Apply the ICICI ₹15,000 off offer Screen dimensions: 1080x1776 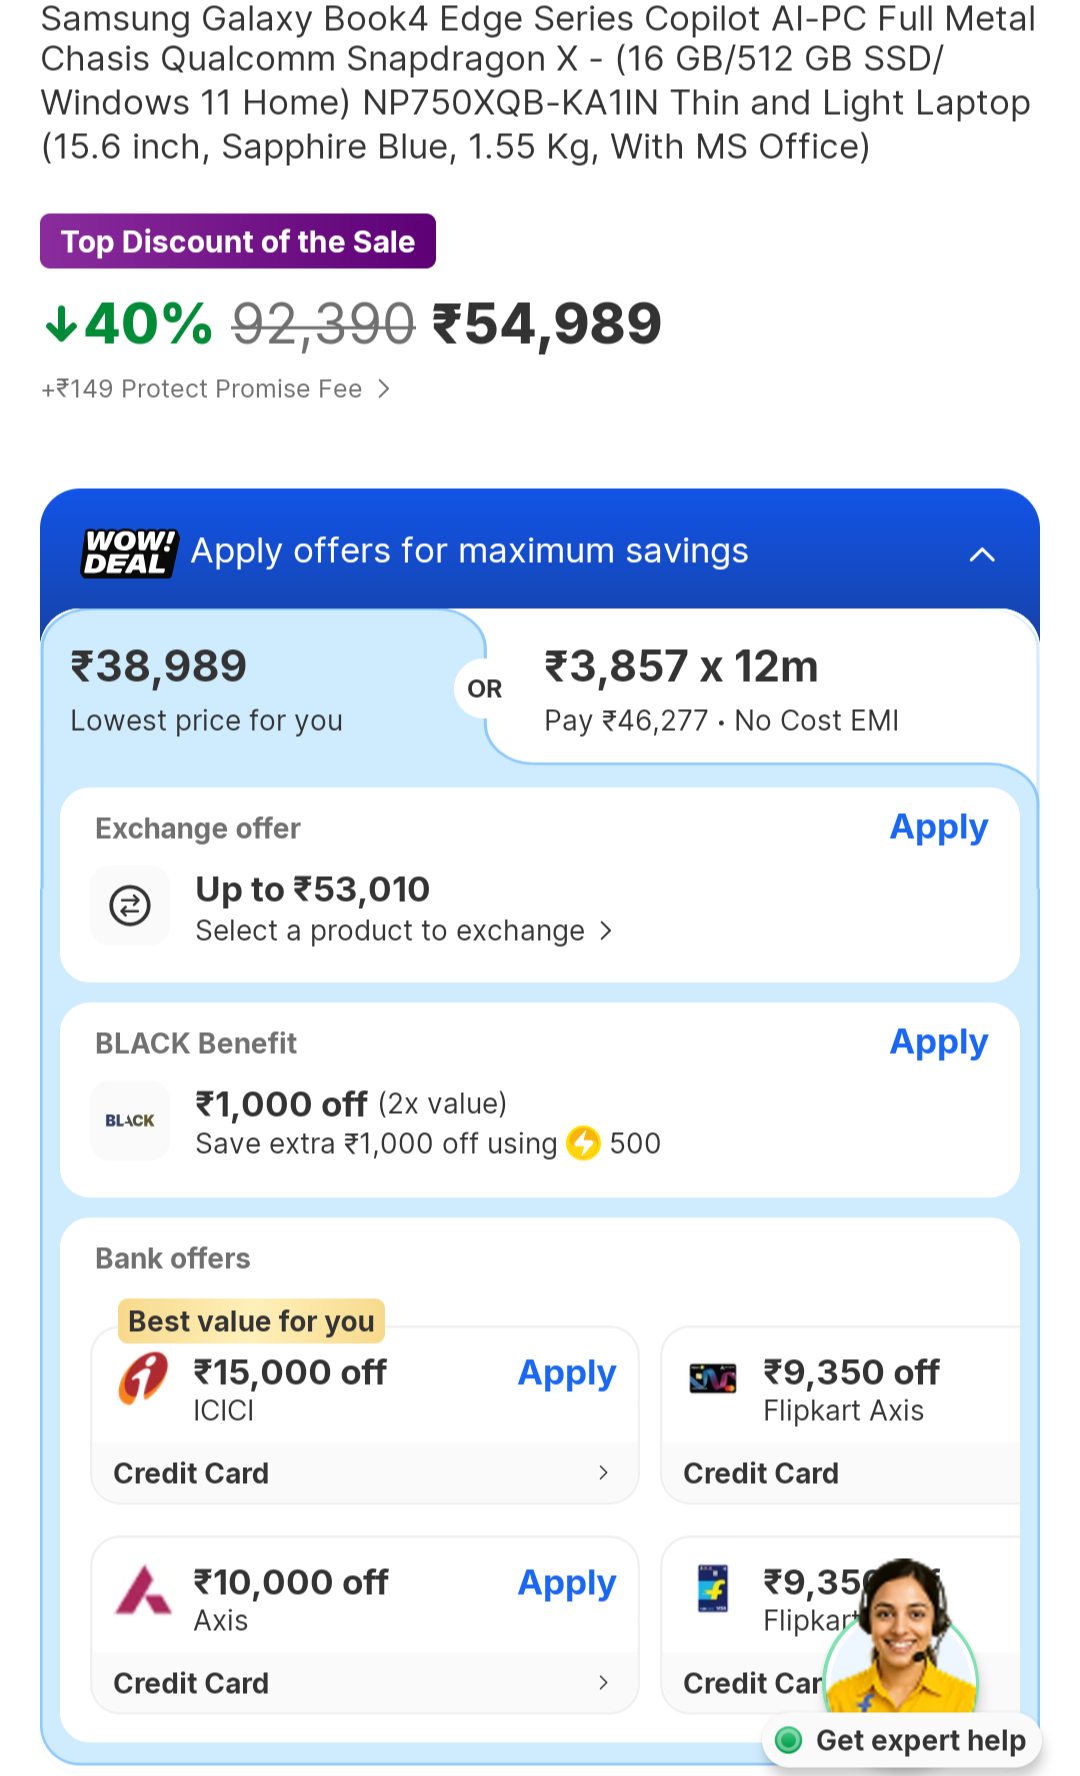(566, 1373)
